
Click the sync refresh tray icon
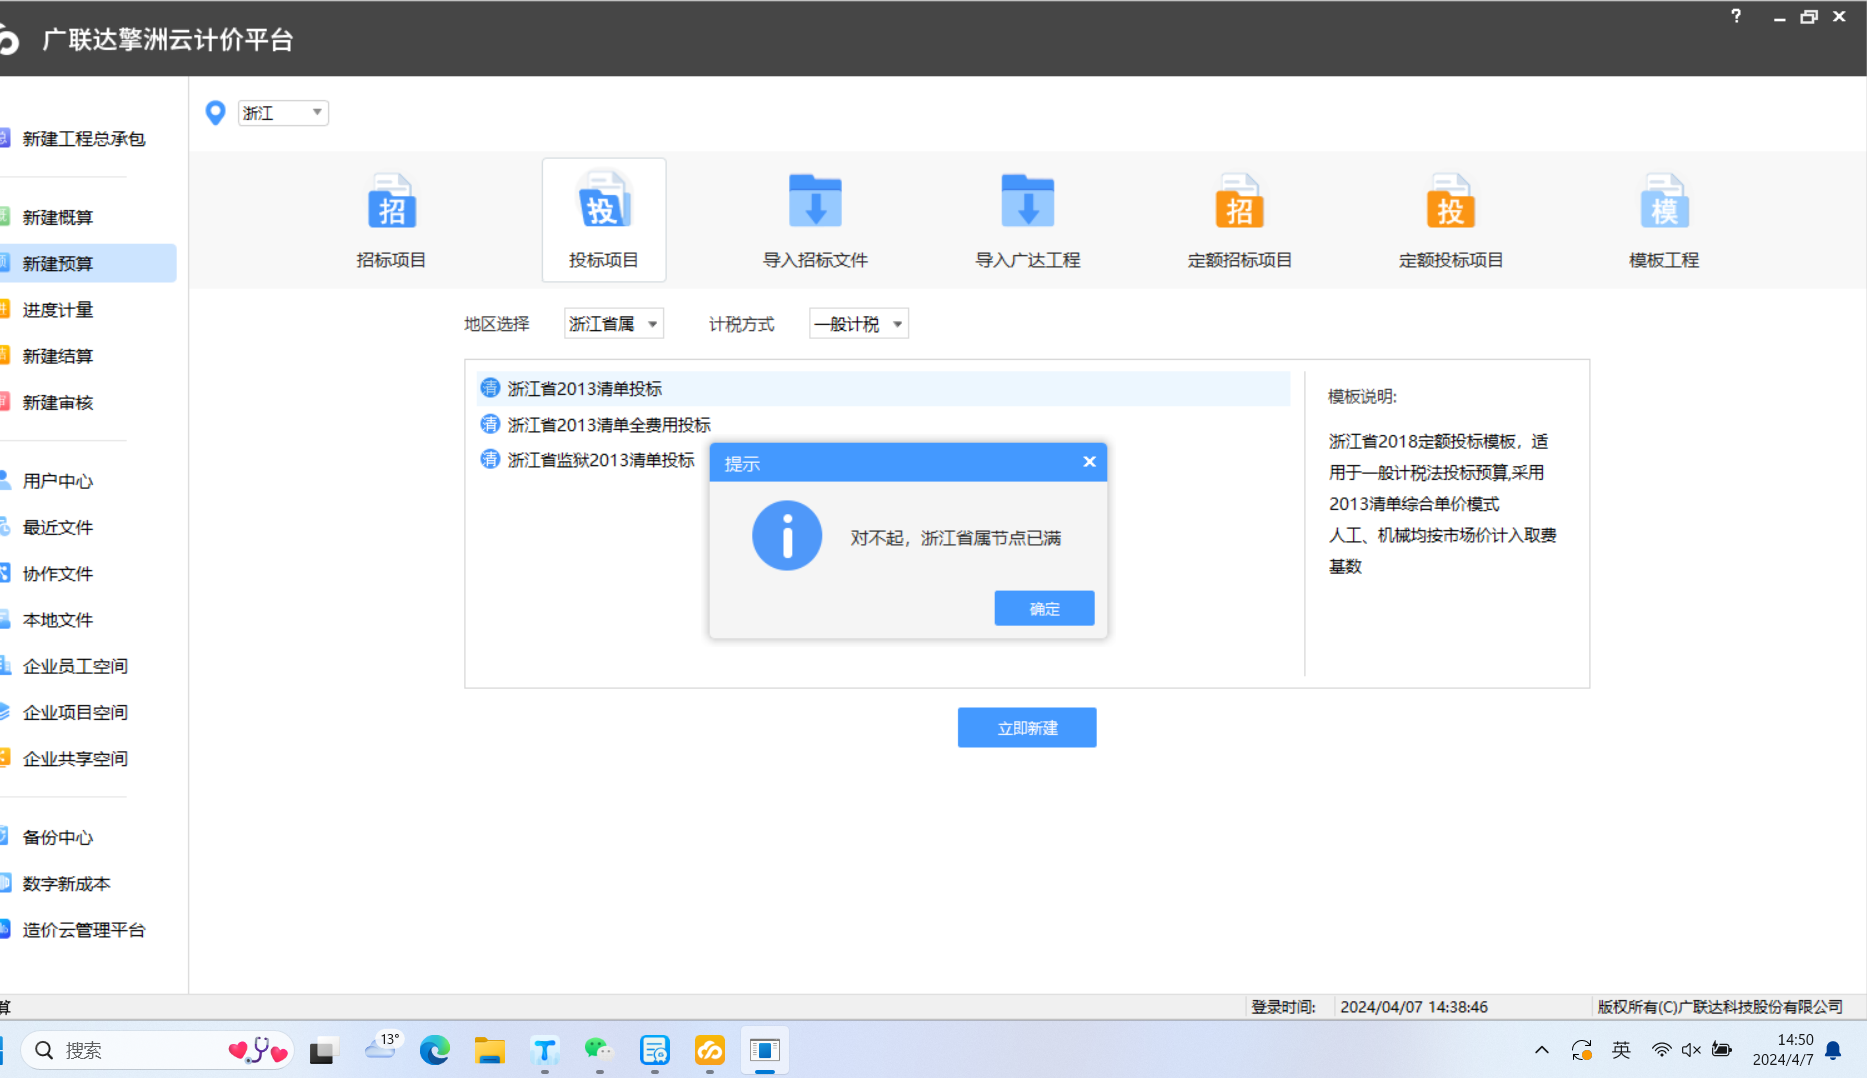coord(1581,1050)
